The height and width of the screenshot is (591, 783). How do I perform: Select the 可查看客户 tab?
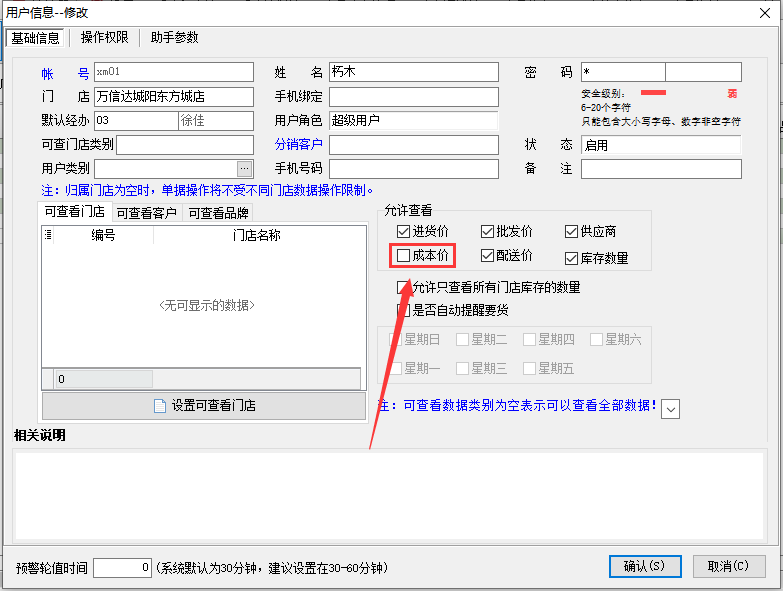(147, 213)
